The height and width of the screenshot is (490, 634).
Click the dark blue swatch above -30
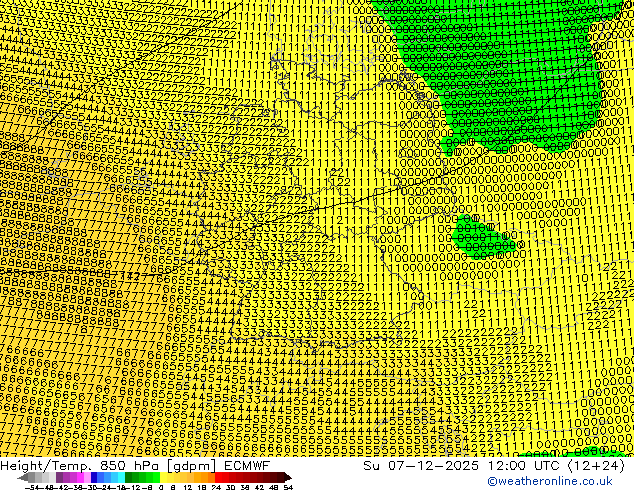(x=94, y=477)
